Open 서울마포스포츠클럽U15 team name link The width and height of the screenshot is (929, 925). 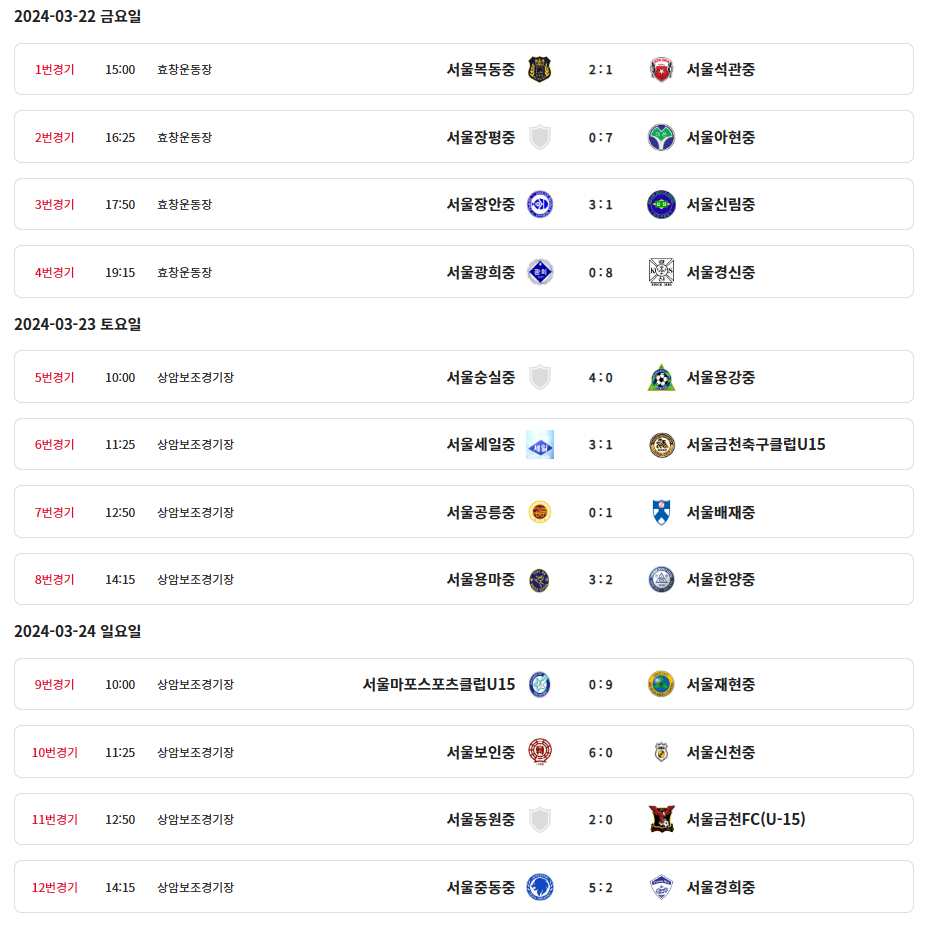[439, 684]
